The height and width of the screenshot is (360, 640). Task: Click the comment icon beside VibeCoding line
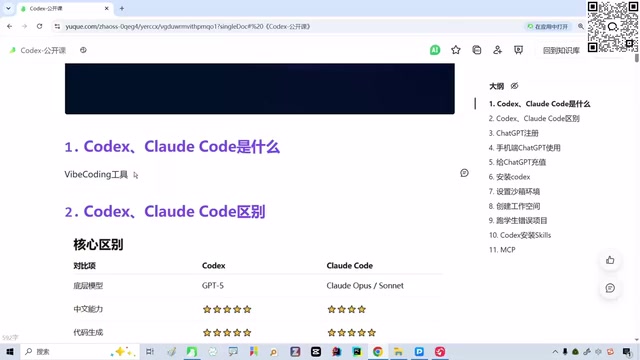464,173
